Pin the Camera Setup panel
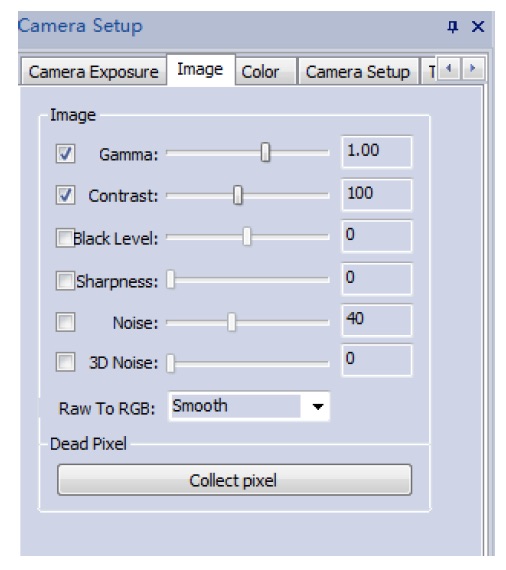Screen dimensions: 506x570 [x=453, y=27]
